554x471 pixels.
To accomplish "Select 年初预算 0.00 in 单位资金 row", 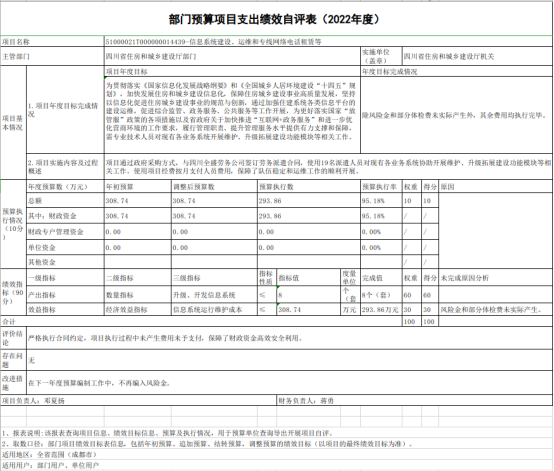I will point(138,247).
